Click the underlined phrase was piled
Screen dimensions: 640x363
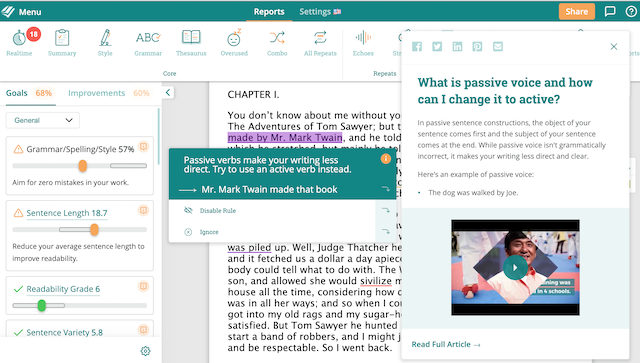pyautogui.click(x=249, y=247)
